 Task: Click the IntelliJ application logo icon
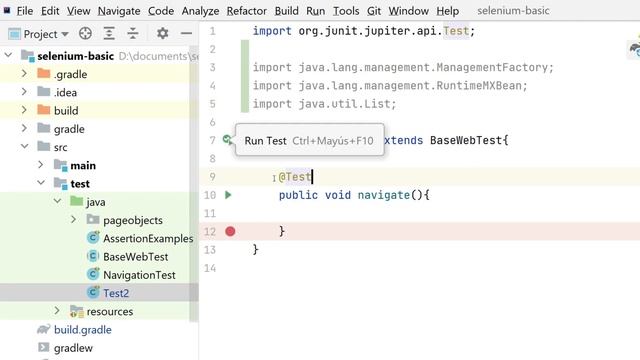pos(7,10)
